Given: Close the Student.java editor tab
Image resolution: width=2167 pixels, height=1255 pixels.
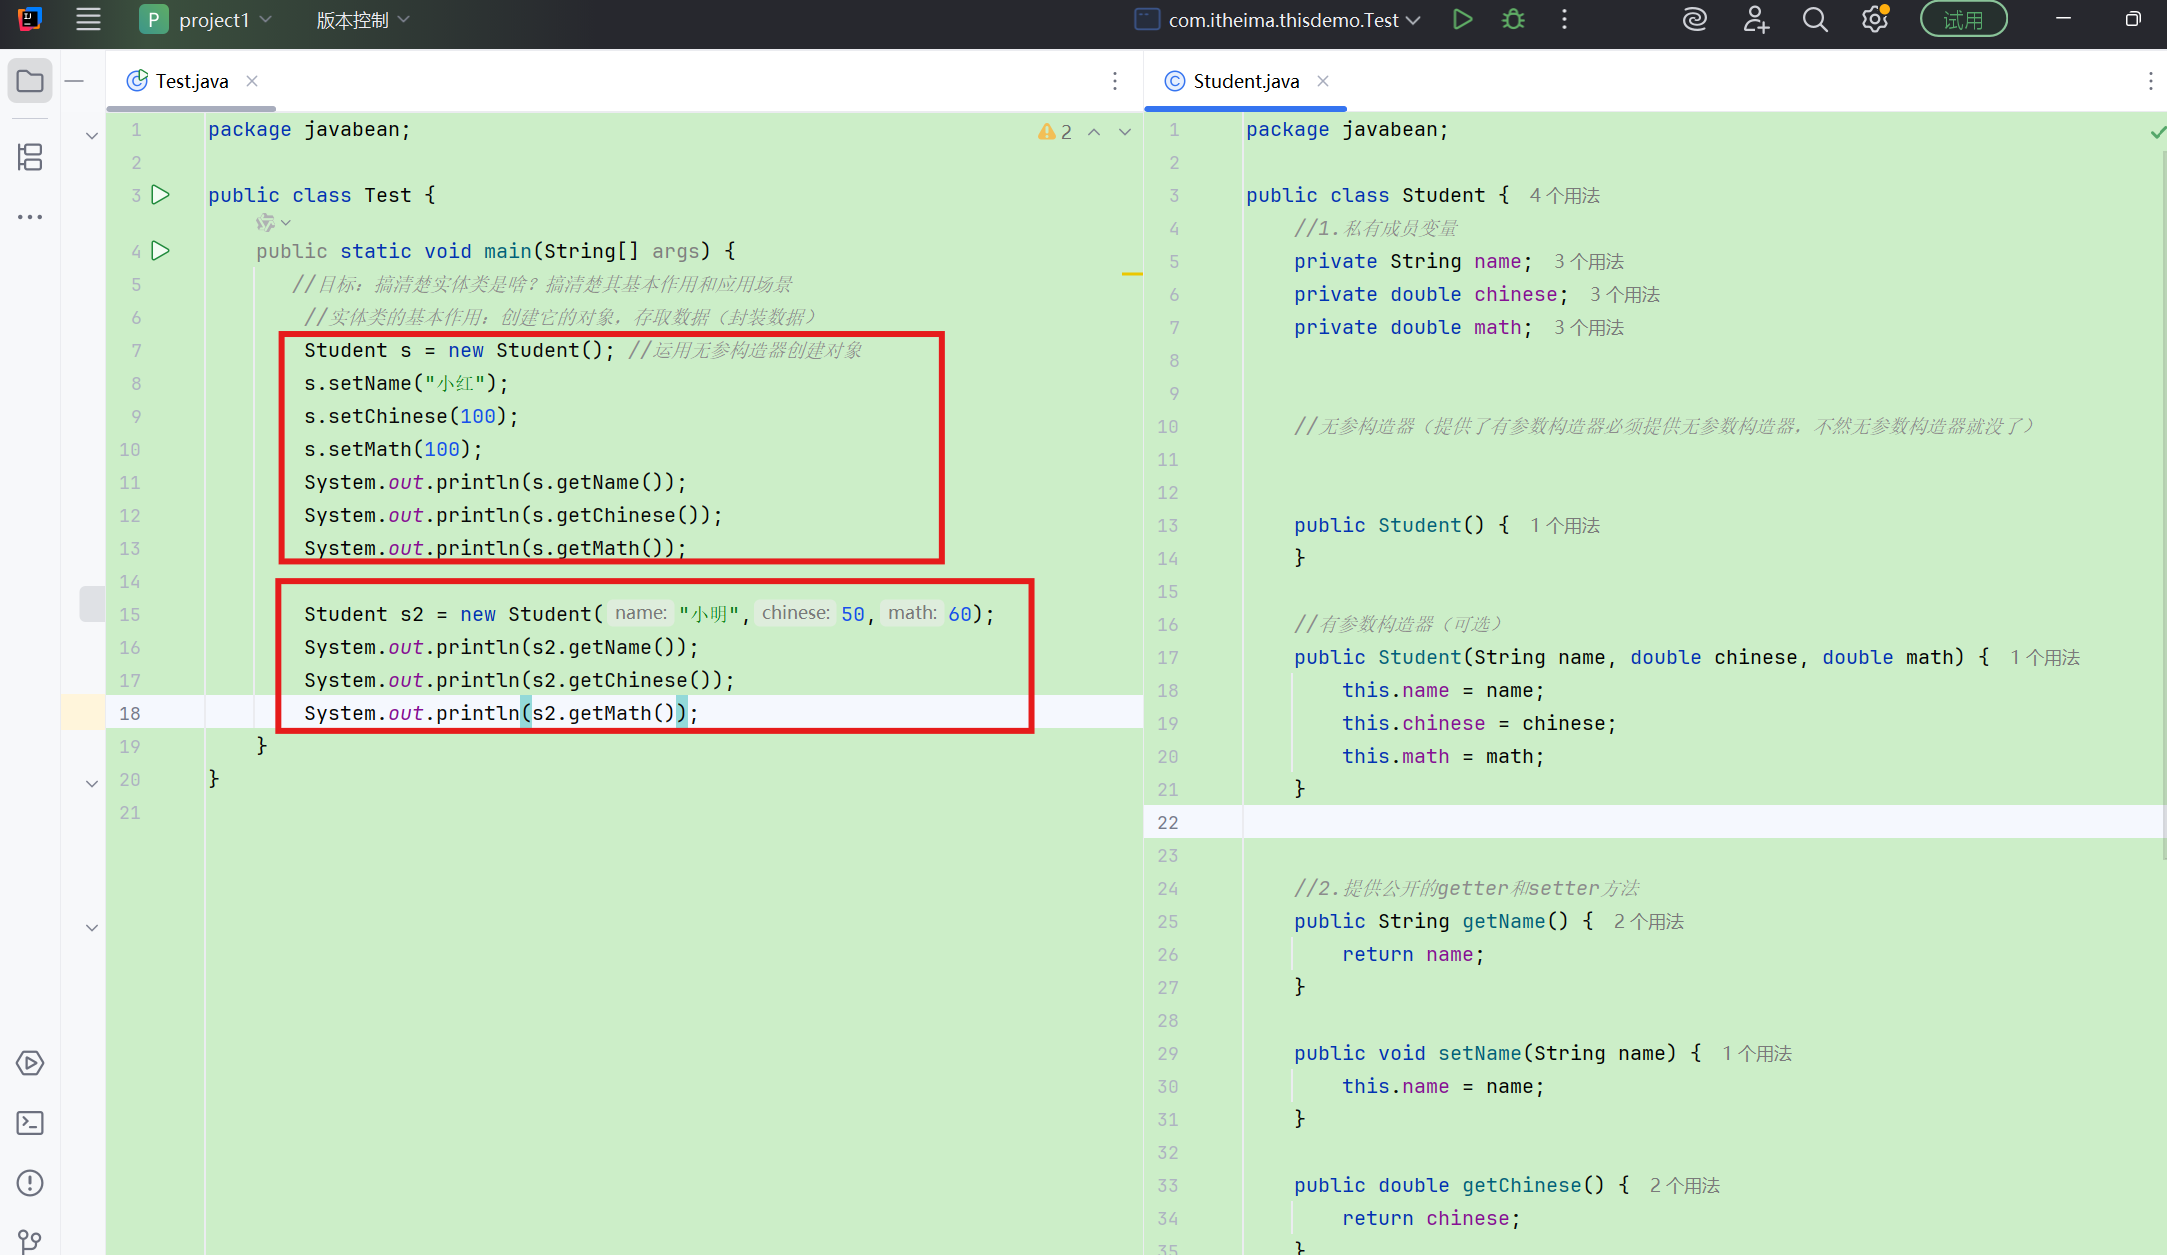Looking at the screenshot, I should tap(1323, 81).
